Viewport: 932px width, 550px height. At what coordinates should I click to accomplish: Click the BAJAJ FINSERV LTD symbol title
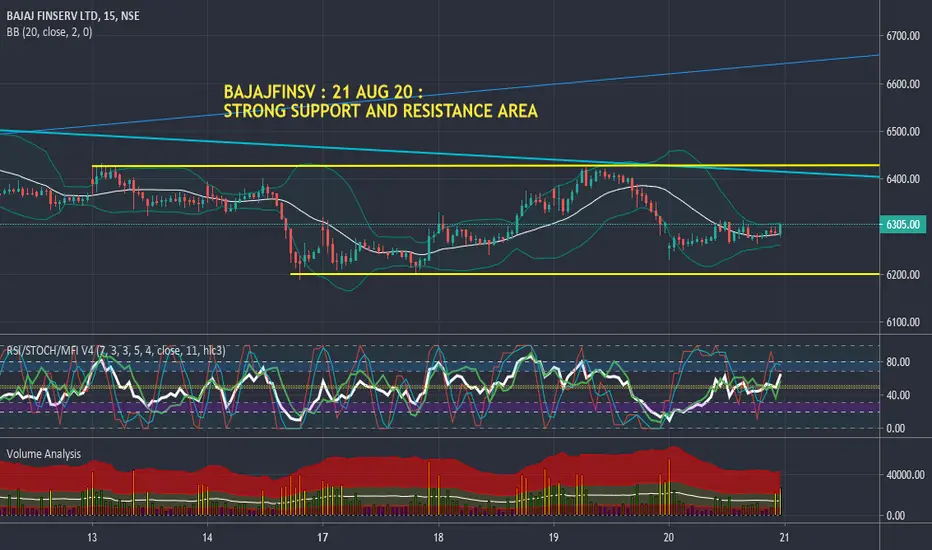73,15
